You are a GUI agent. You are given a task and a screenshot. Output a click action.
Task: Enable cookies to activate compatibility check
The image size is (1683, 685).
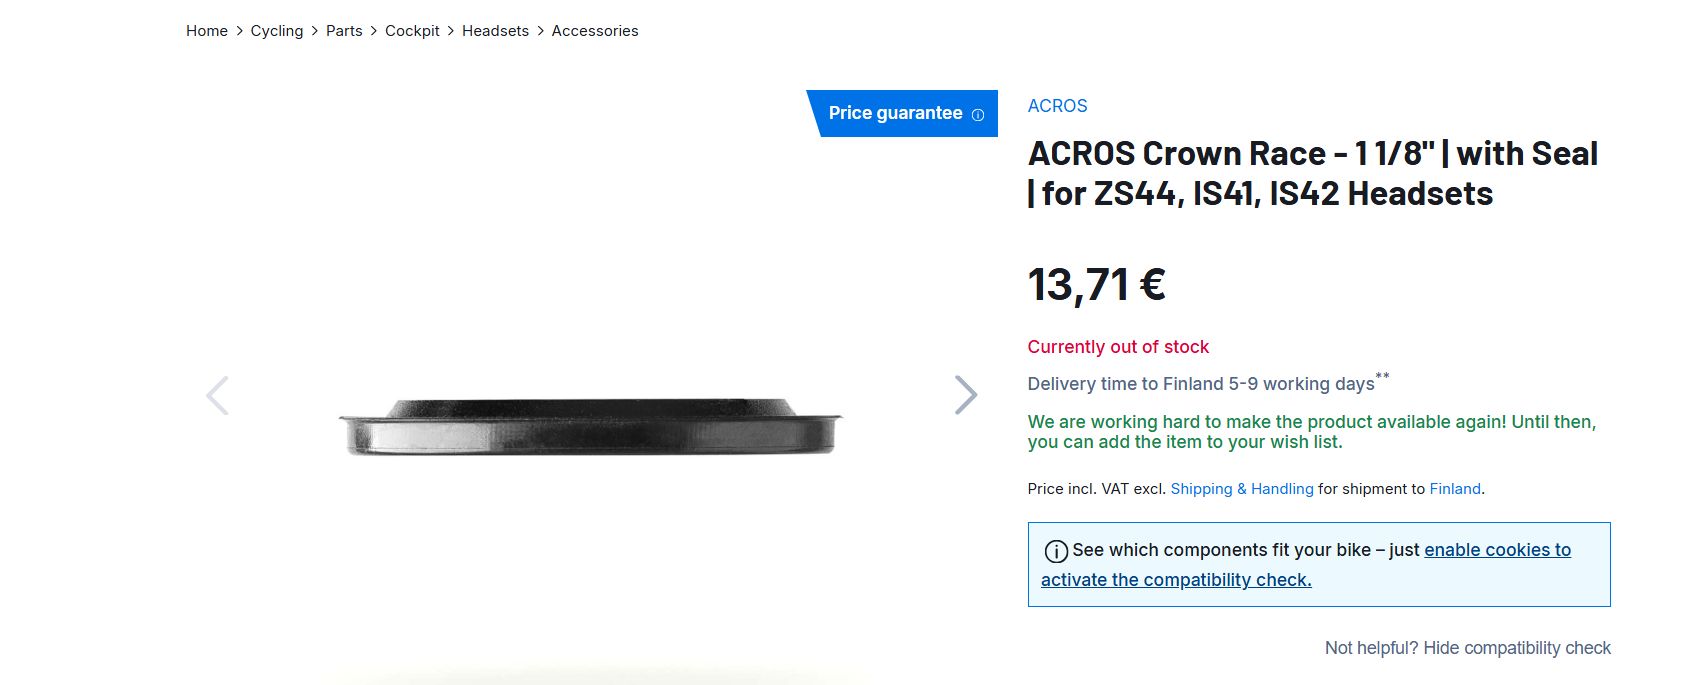[1497, 550]
